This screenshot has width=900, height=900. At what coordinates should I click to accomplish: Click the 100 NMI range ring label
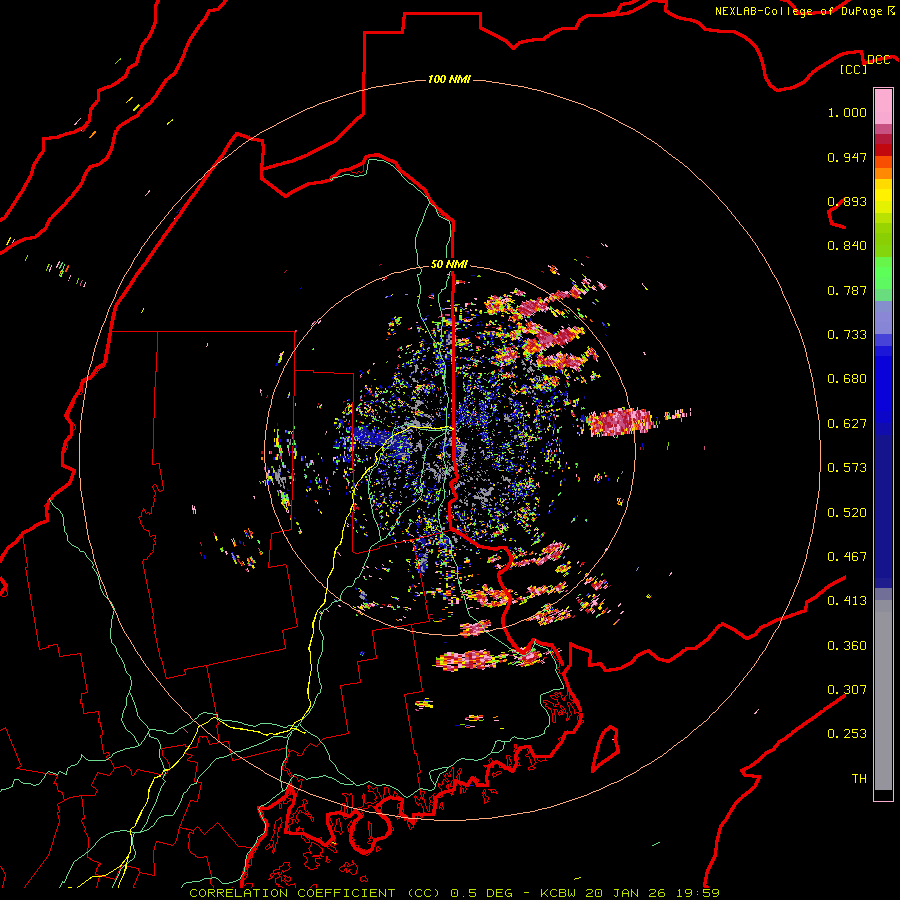[449, 79]
